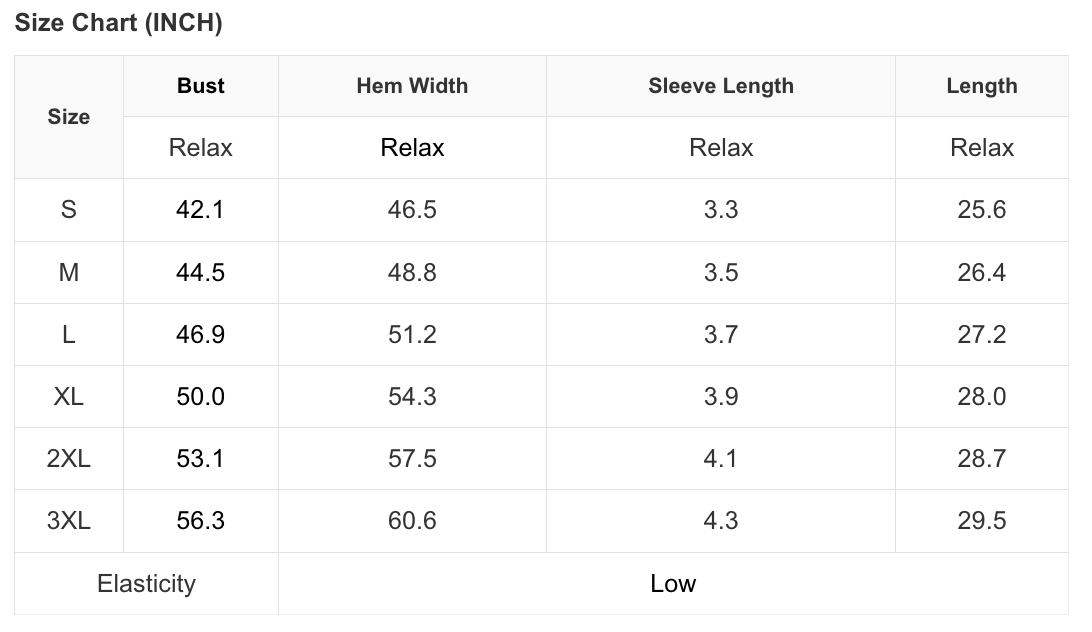
Task: Click the Size Chart (INCH) heading
Action: coord(118,22)
